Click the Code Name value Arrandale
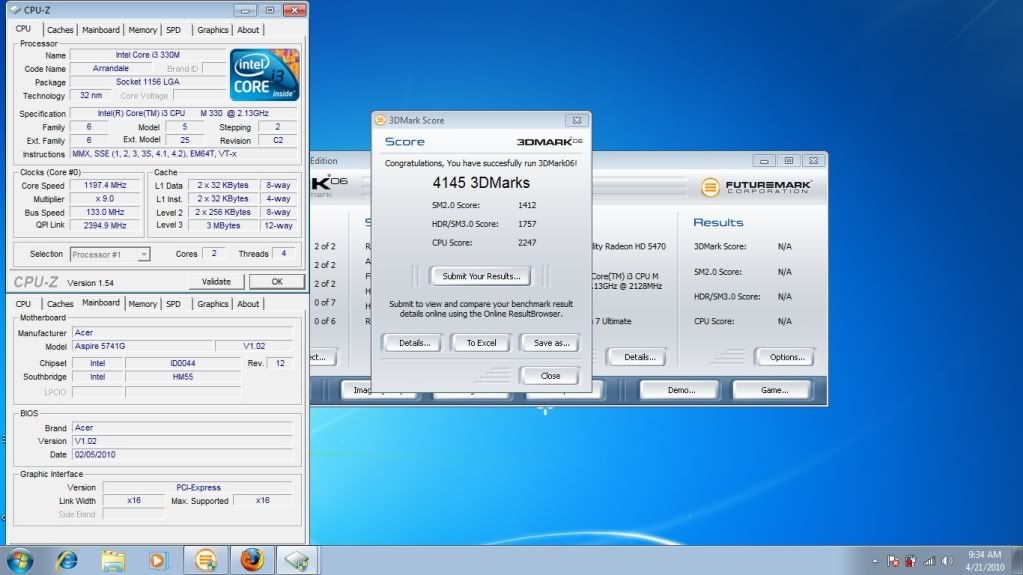The image size is (1023, 575). click(110, 68)
